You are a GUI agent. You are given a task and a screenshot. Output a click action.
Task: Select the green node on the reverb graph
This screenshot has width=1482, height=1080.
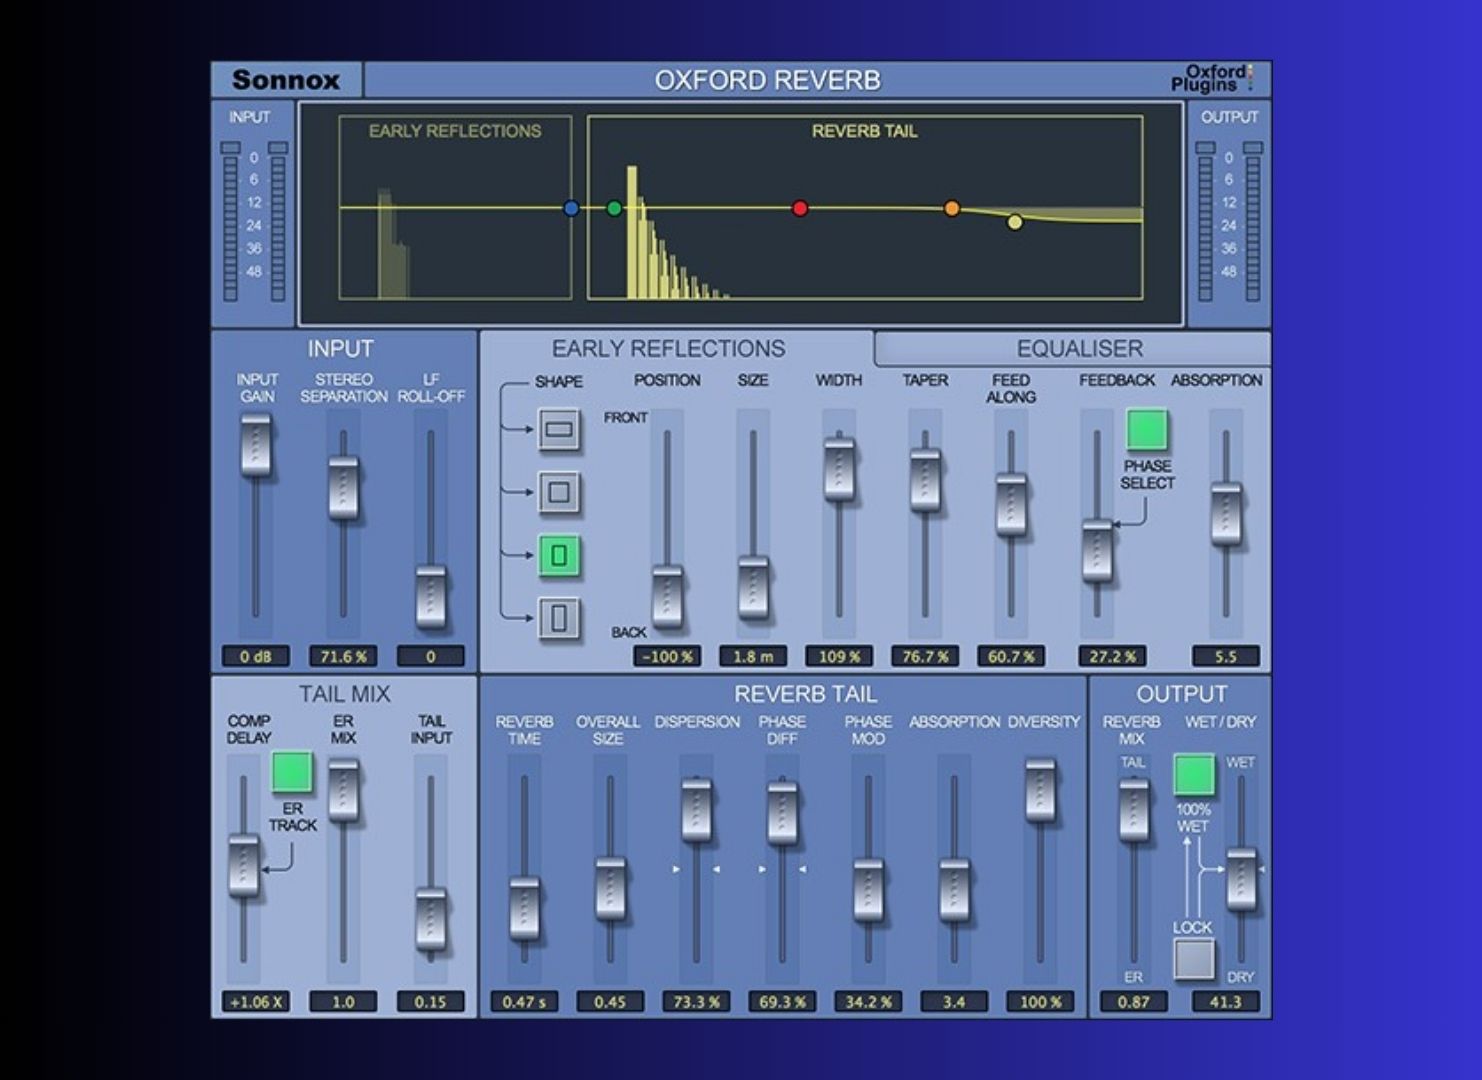point(614,208)
